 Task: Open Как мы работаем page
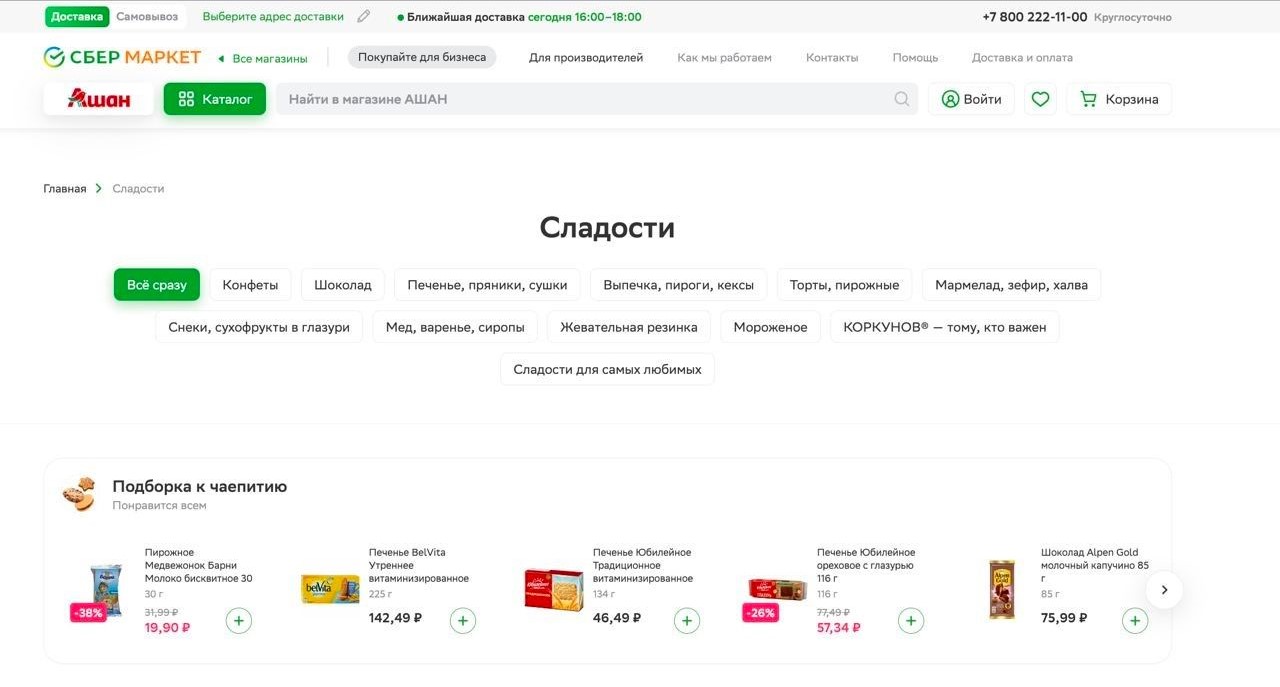(725, 58)
